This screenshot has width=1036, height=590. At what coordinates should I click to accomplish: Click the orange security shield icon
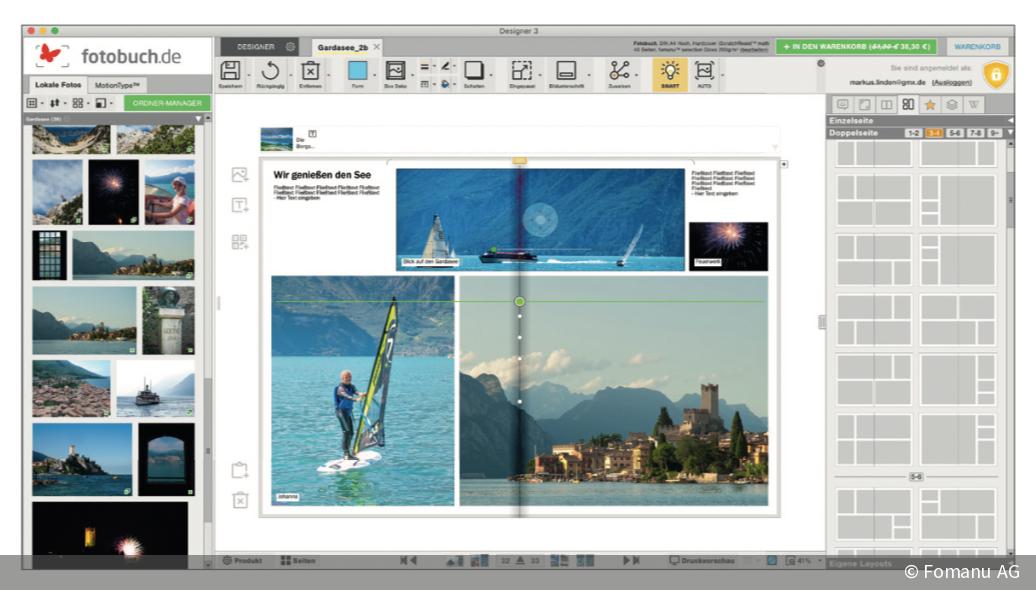[x=996, y=75]
